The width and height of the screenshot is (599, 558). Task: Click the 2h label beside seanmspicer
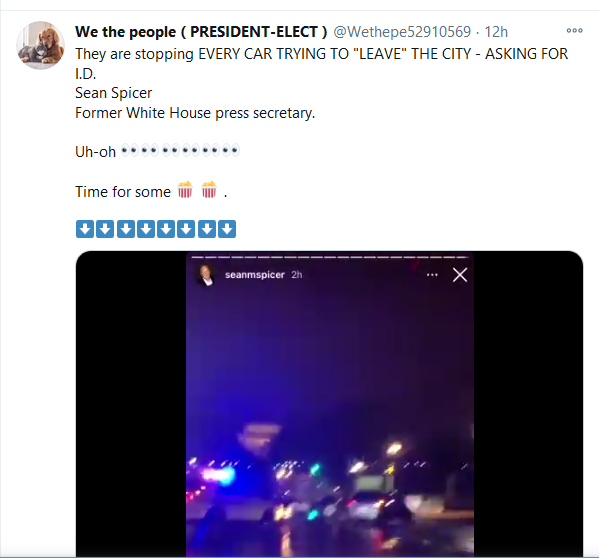(x=296, y=275)
